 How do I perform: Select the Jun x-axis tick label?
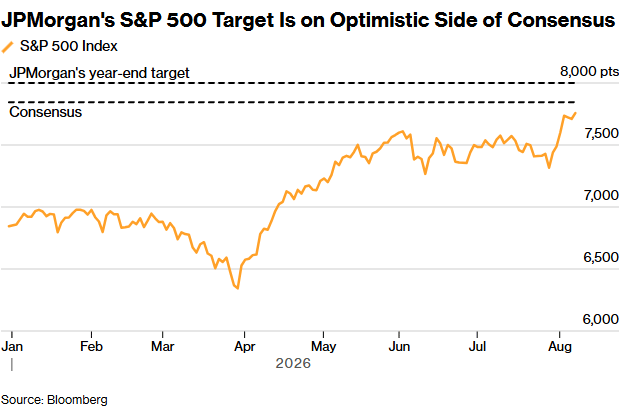[399, 347]
